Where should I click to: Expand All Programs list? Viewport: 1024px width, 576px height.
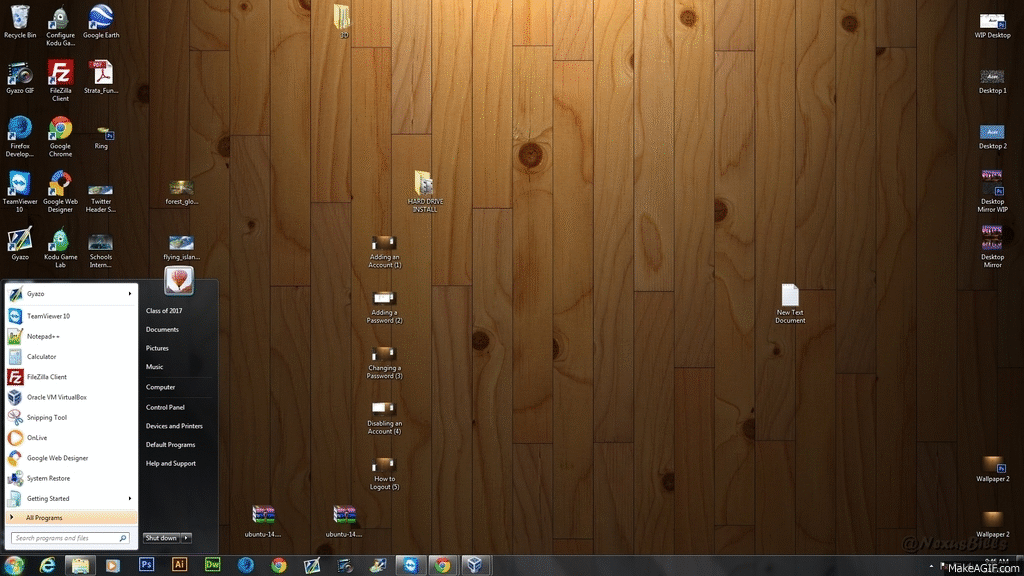pyautogui.click(x=44, y=517)
